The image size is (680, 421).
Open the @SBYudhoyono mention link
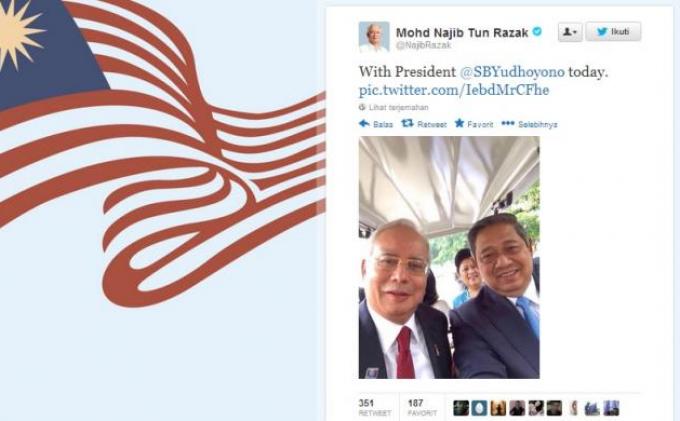512,72
